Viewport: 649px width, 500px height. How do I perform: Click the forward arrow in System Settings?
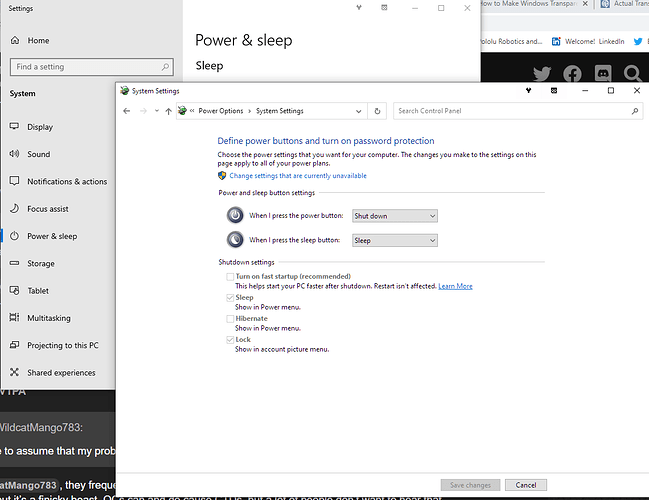(x=143, y=111)
